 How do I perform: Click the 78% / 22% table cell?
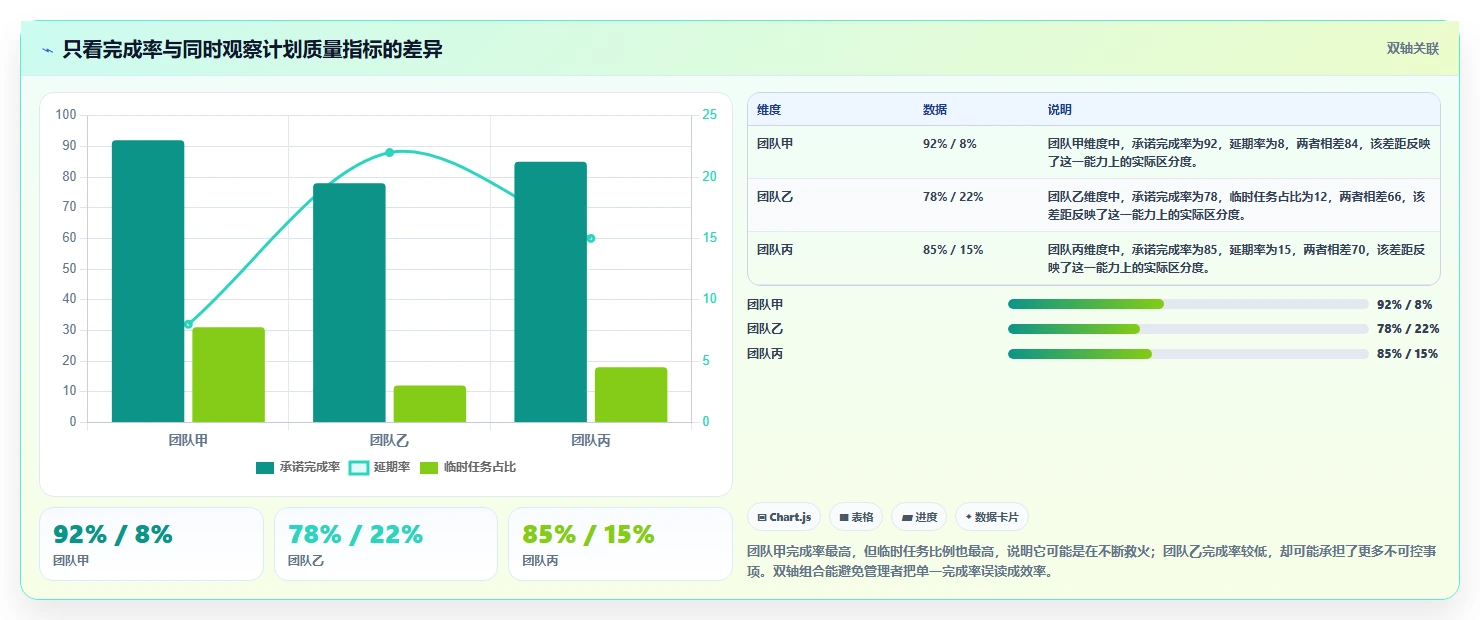(x=953, y=197)
